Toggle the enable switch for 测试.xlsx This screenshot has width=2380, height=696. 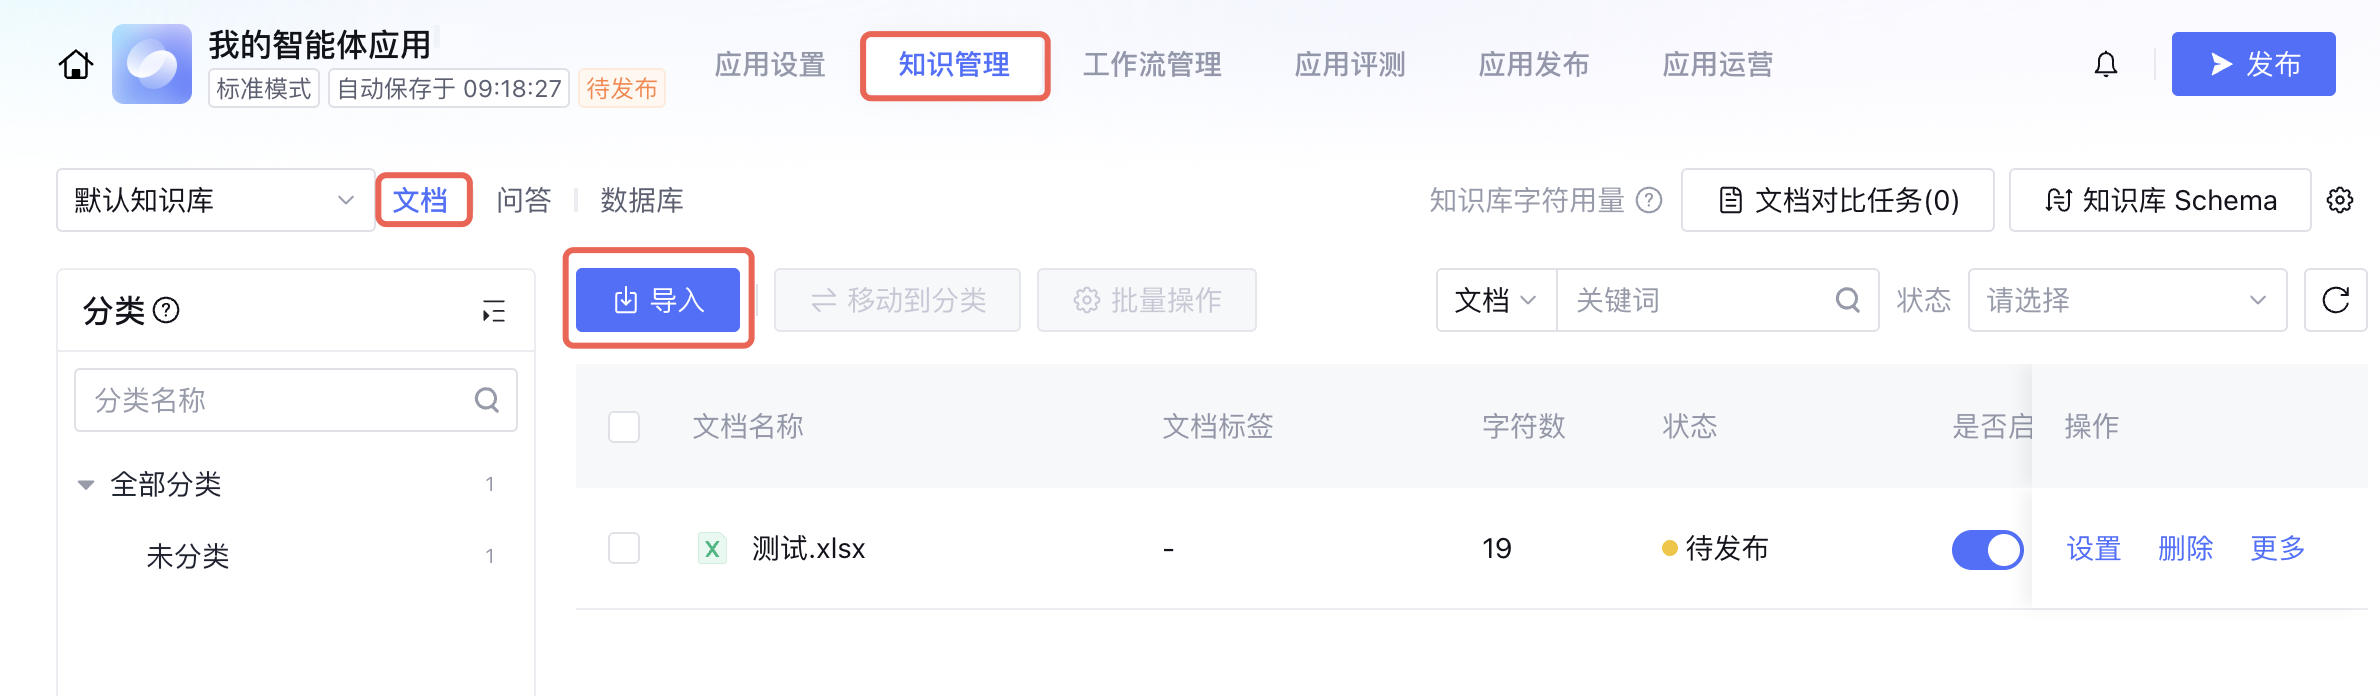click(x=1987, y=549)
